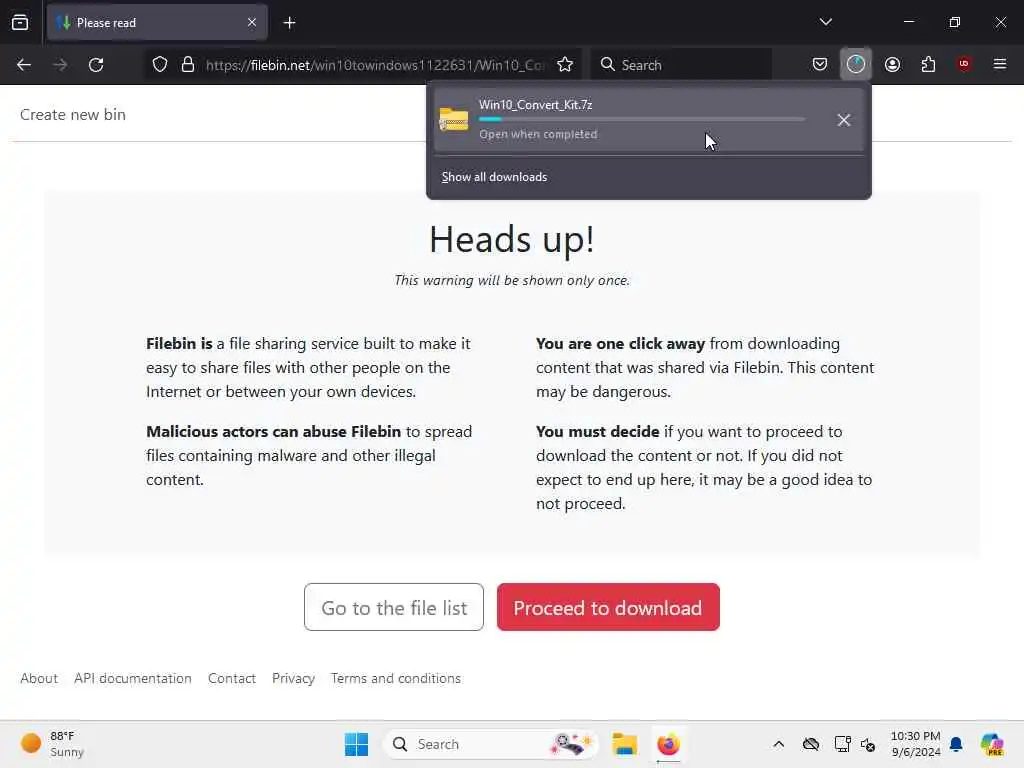Click the Firefox taskbar icon
Viewport: 1024px width, 768px height.
tap(668, 744)
